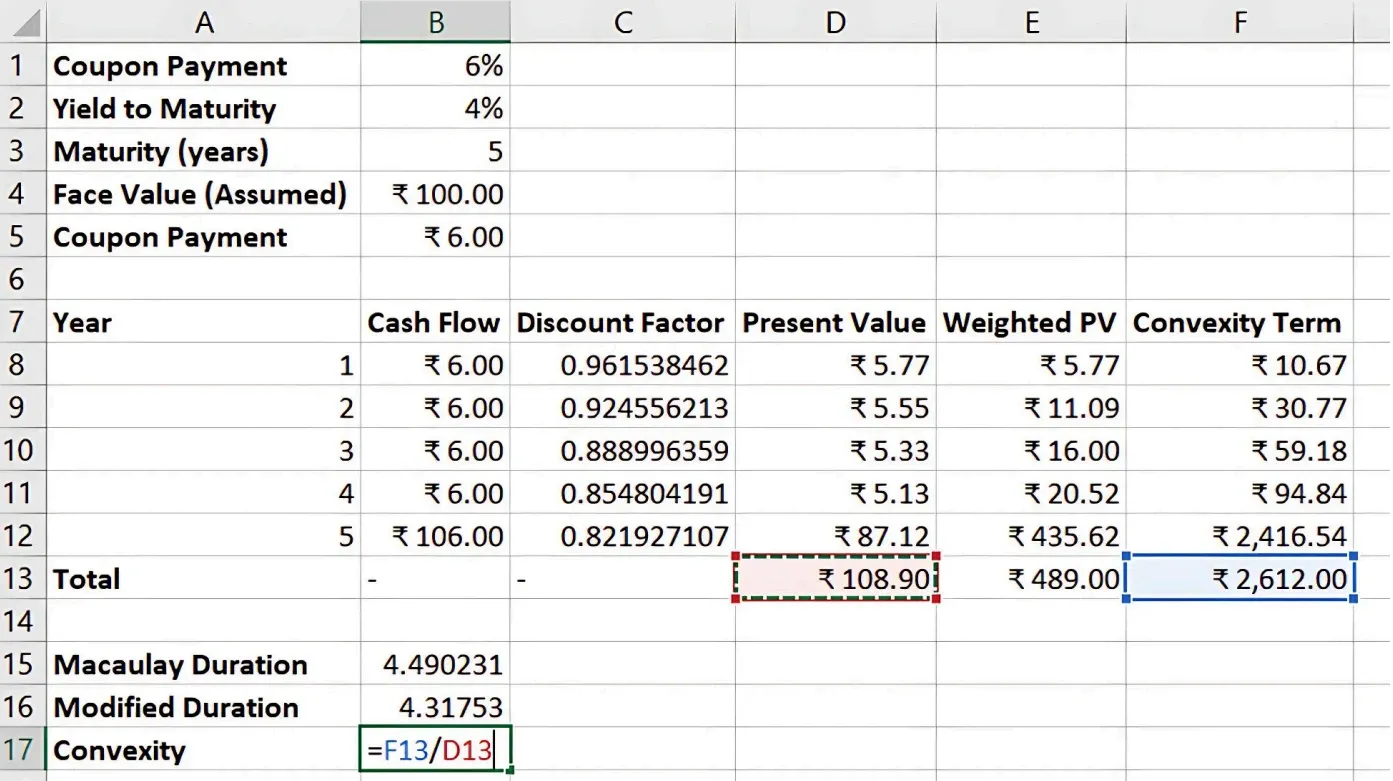The width and height of the screenshot is (1393, 781).
Task: Click the discount factor 0.961538462 cell
Action: (x=622, y=366)
